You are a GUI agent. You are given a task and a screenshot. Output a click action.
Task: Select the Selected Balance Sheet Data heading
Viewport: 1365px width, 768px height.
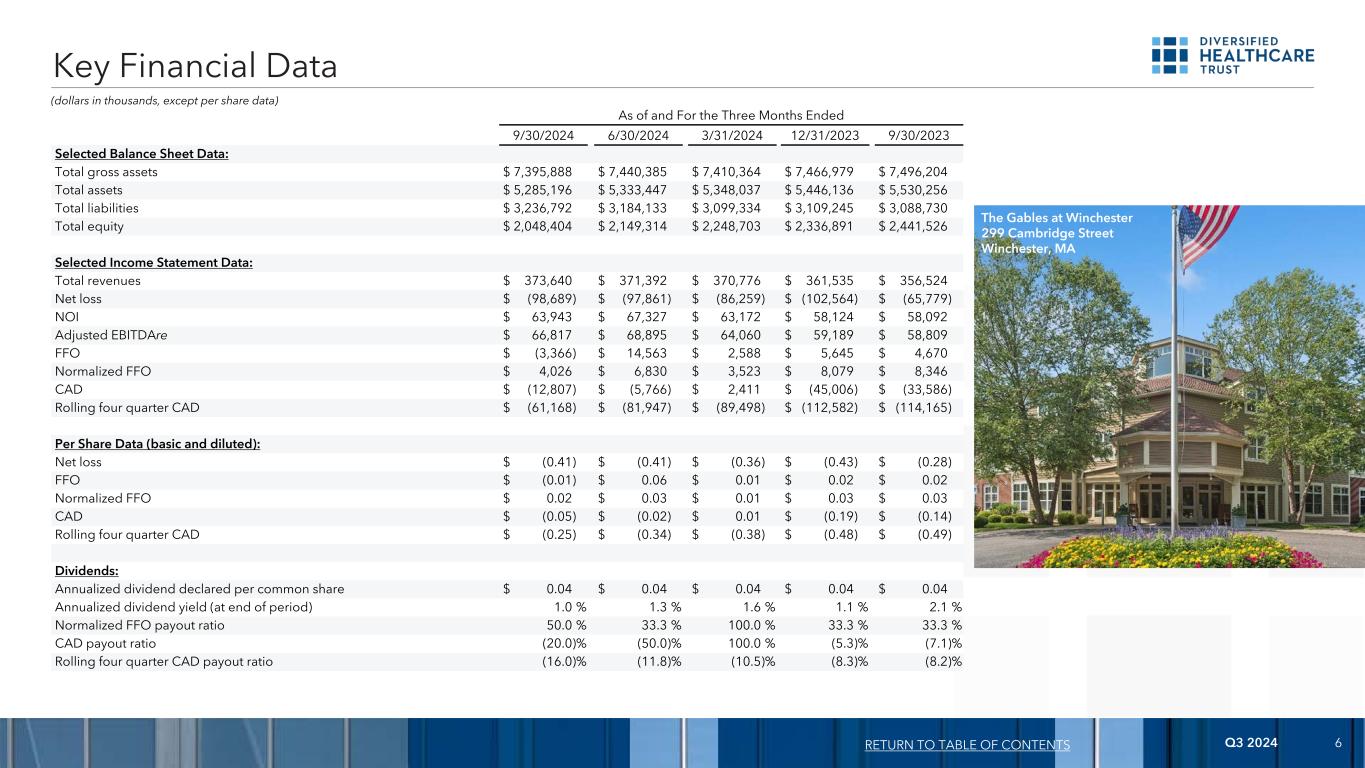pos(141,154)
